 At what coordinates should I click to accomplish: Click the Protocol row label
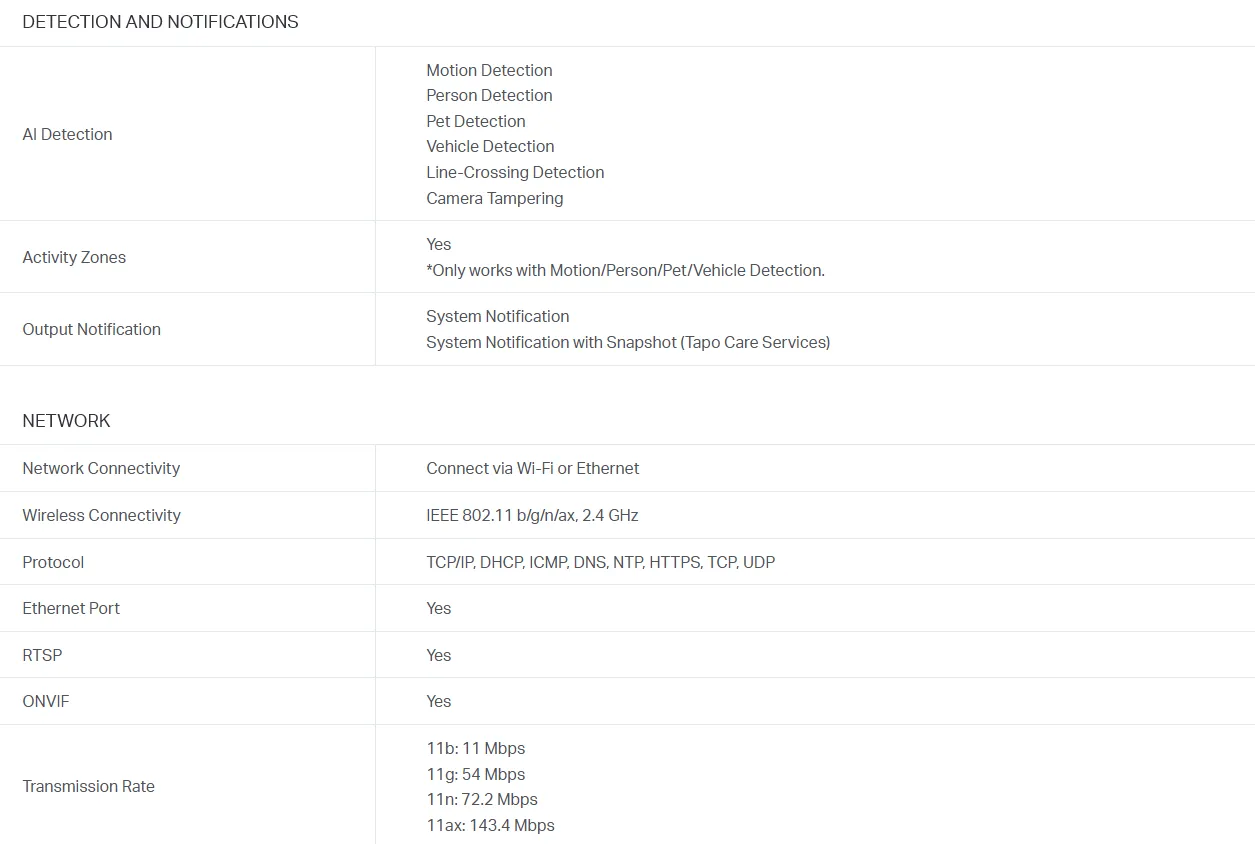[x=53, y=562]
